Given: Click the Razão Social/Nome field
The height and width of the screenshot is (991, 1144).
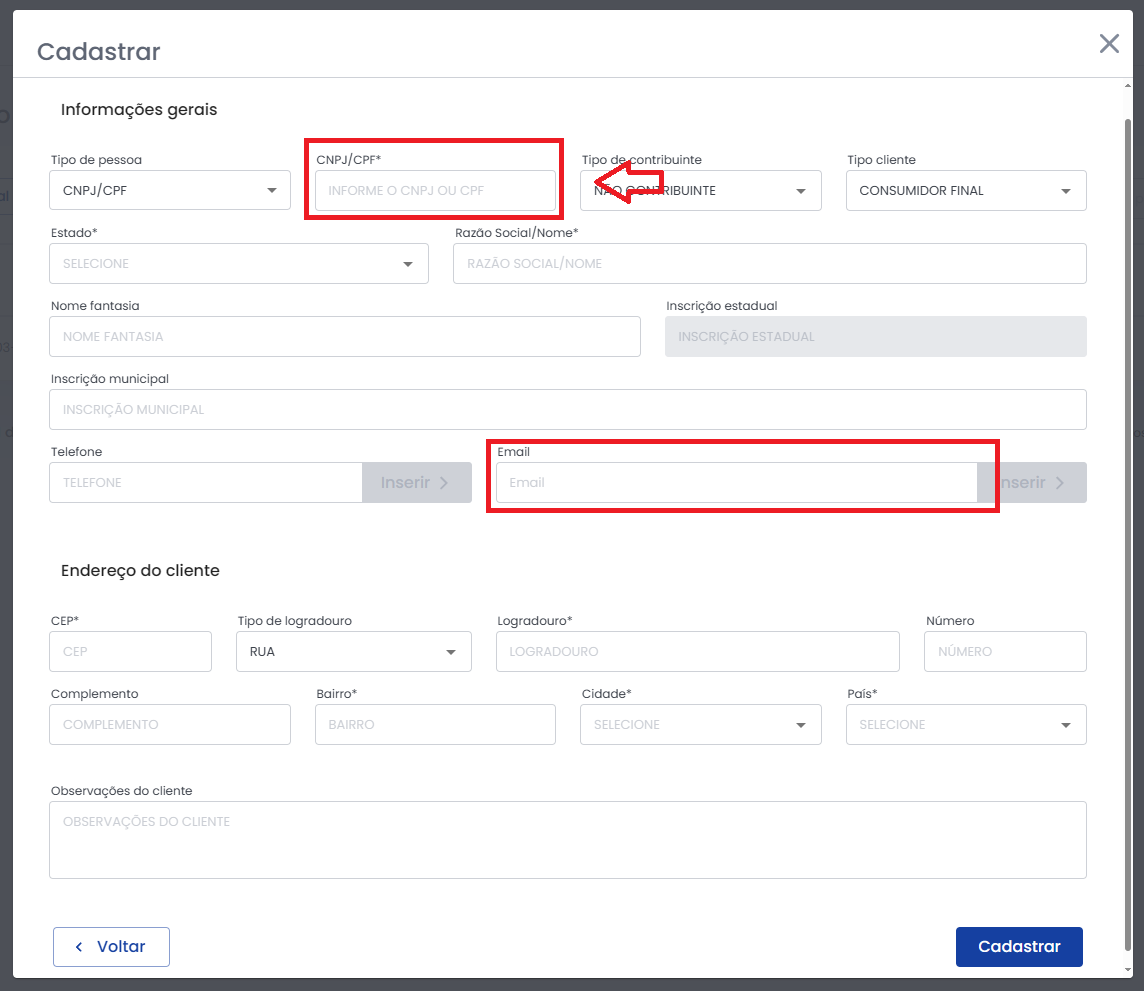Looking at the screenshot, I should [x=769, y=263].
